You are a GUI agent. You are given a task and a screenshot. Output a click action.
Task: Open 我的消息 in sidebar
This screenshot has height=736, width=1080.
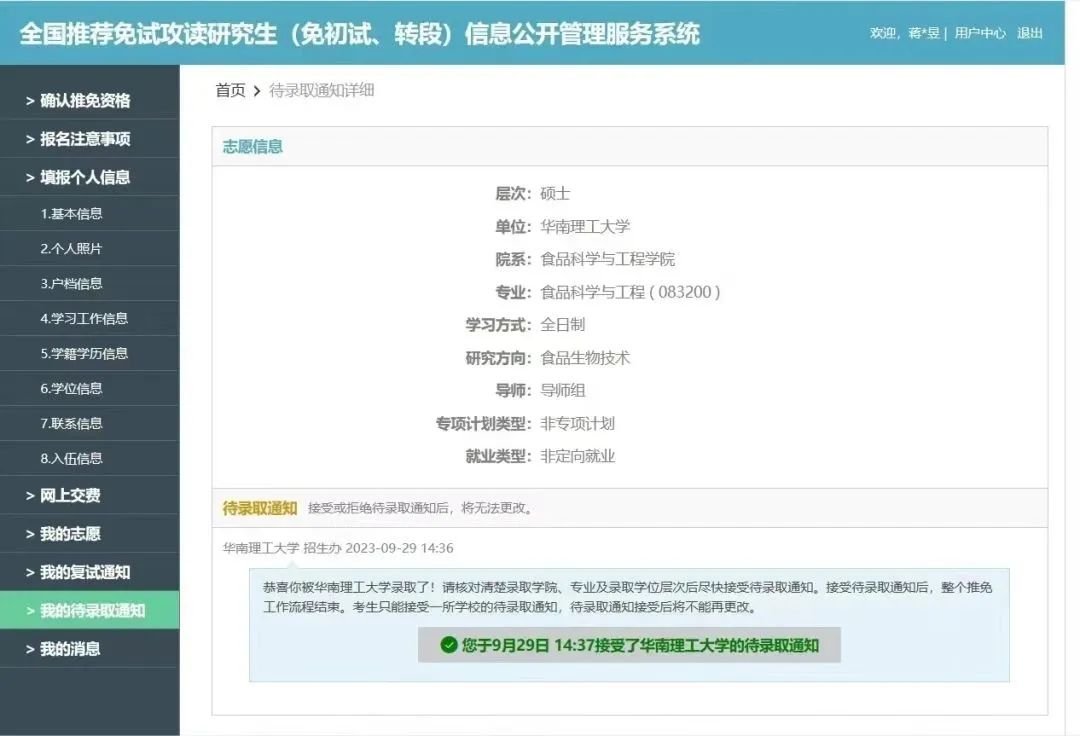click(70, 649)
